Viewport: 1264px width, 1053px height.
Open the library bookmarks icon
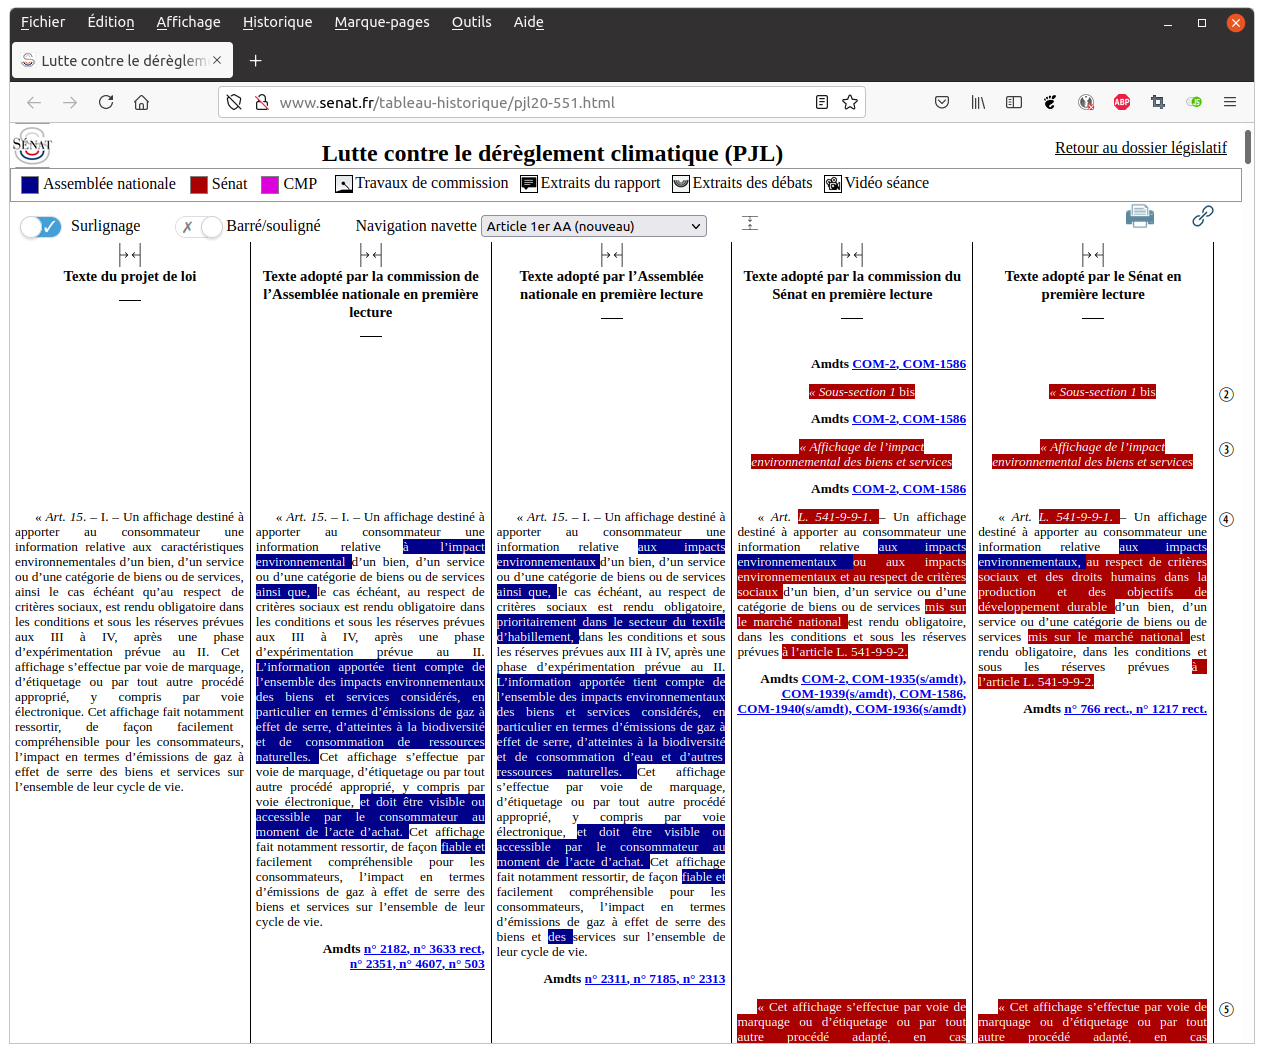click(x=978, y=102)
